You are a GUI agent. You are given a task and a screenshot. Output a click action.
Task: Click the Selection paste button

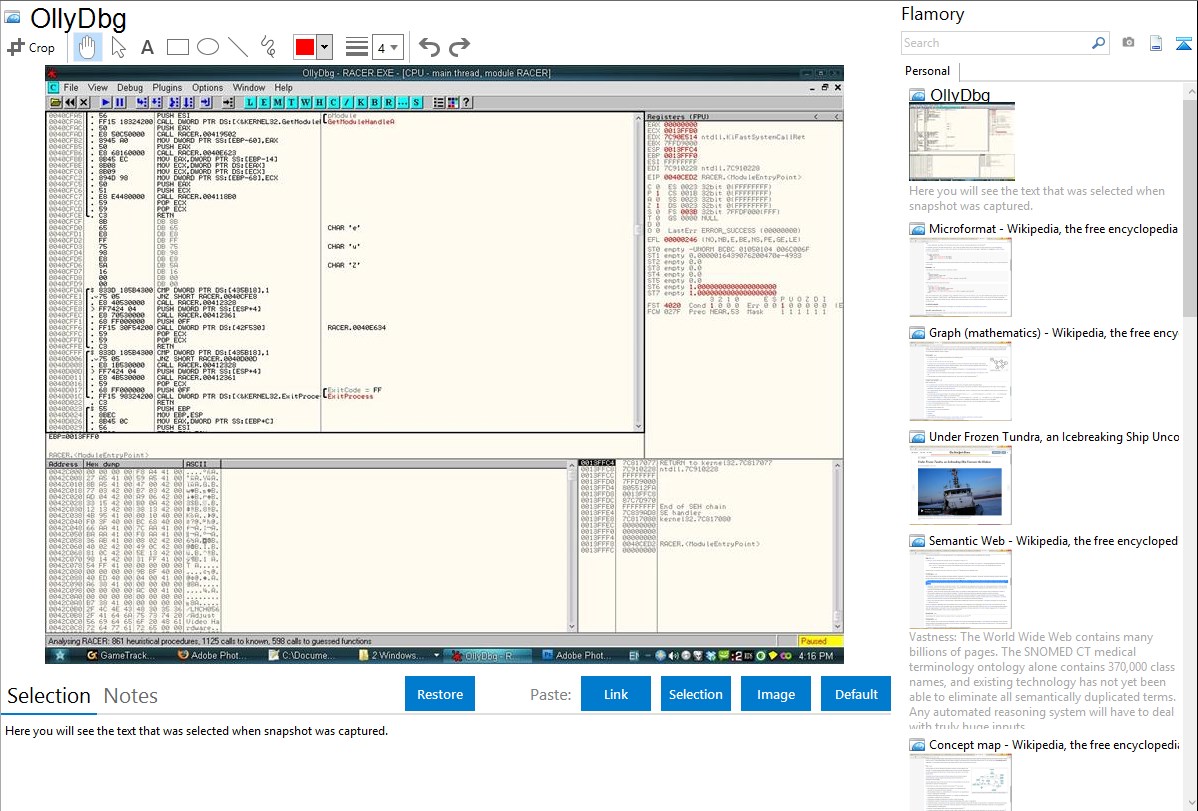tap(695, 694)
